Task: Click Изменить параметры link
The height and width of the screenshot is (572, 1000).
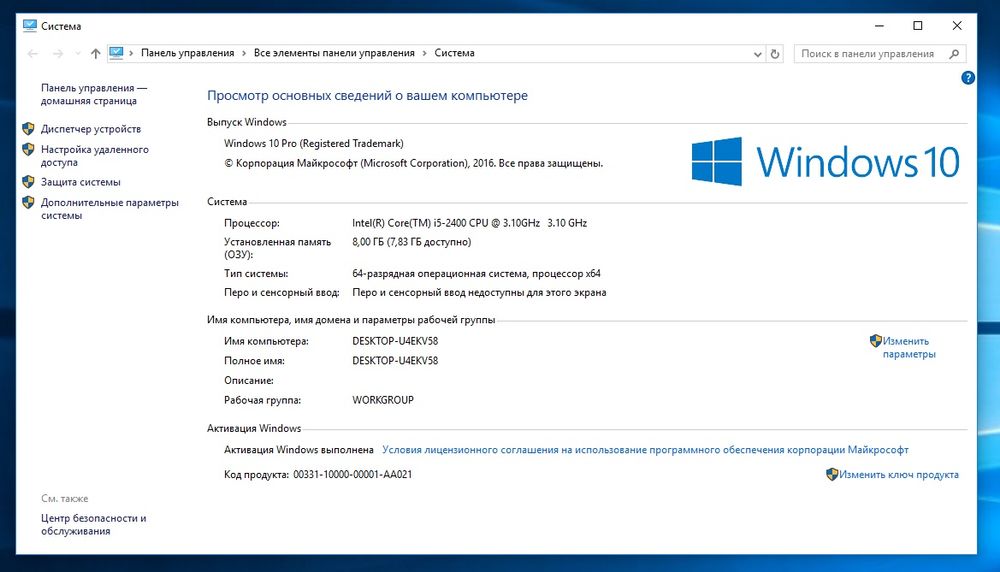Action: pos(909,348)
